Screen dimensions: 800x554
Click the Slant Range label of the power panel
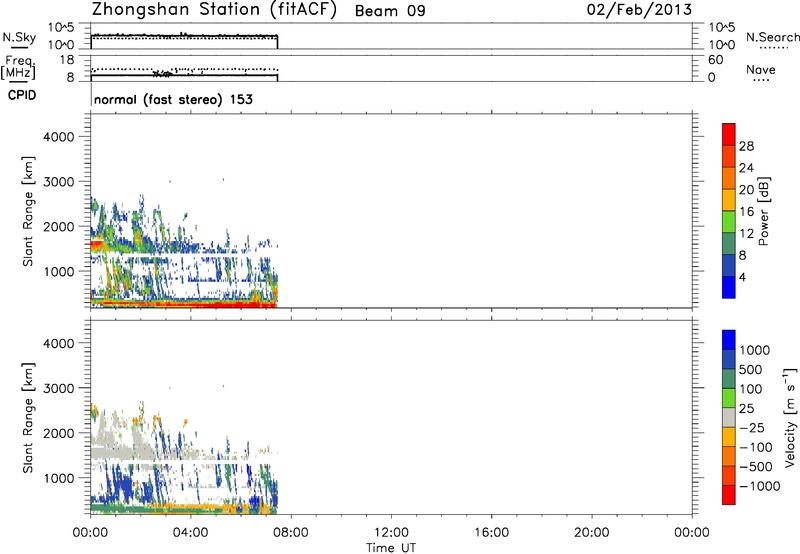tap(28, 211)
